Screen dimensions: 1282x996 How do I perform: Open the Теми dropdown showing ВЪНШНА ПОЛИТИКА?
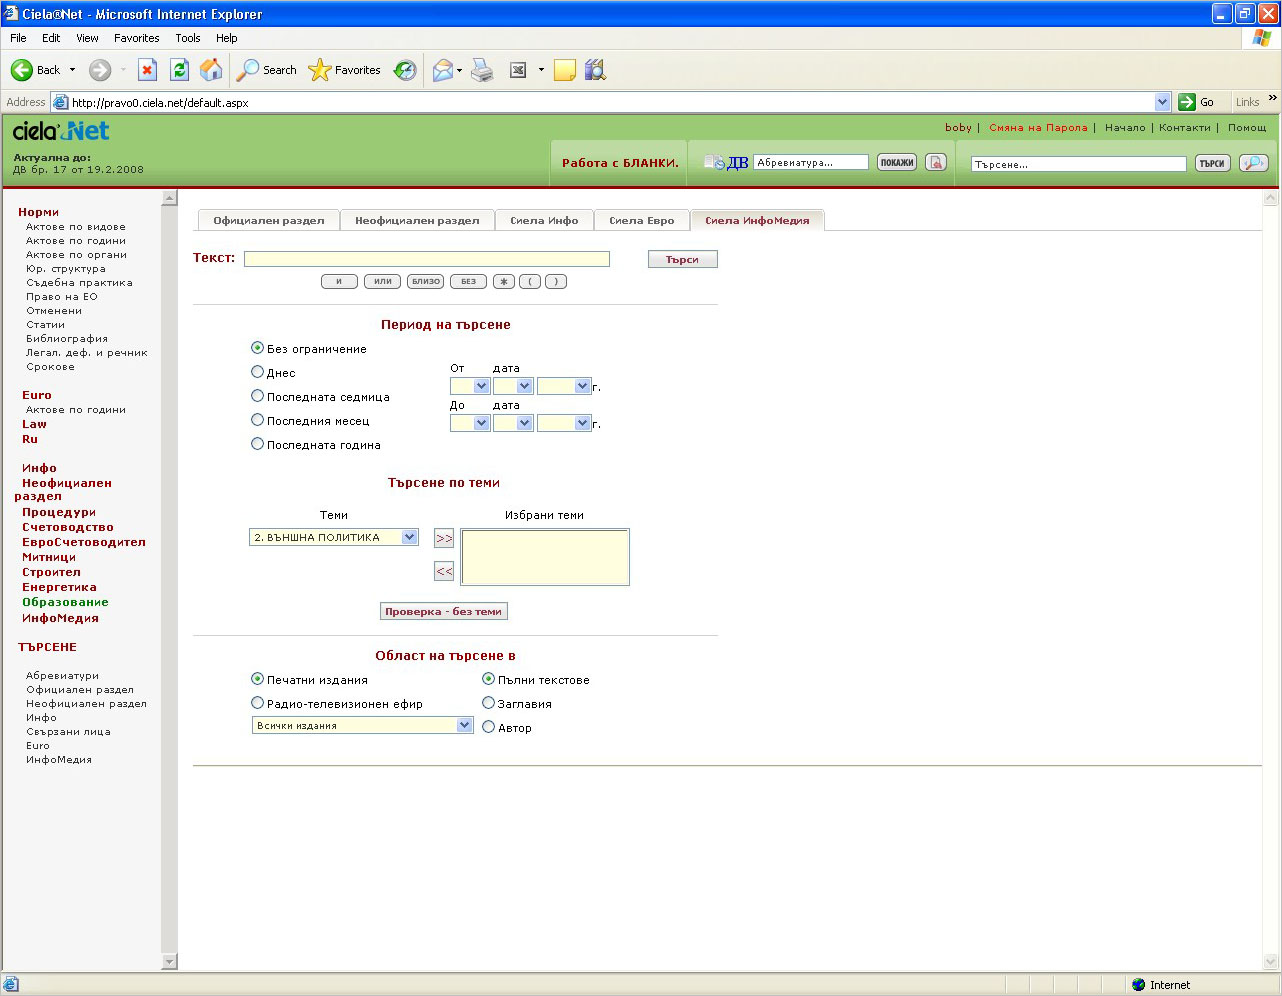tap(333, 537)
